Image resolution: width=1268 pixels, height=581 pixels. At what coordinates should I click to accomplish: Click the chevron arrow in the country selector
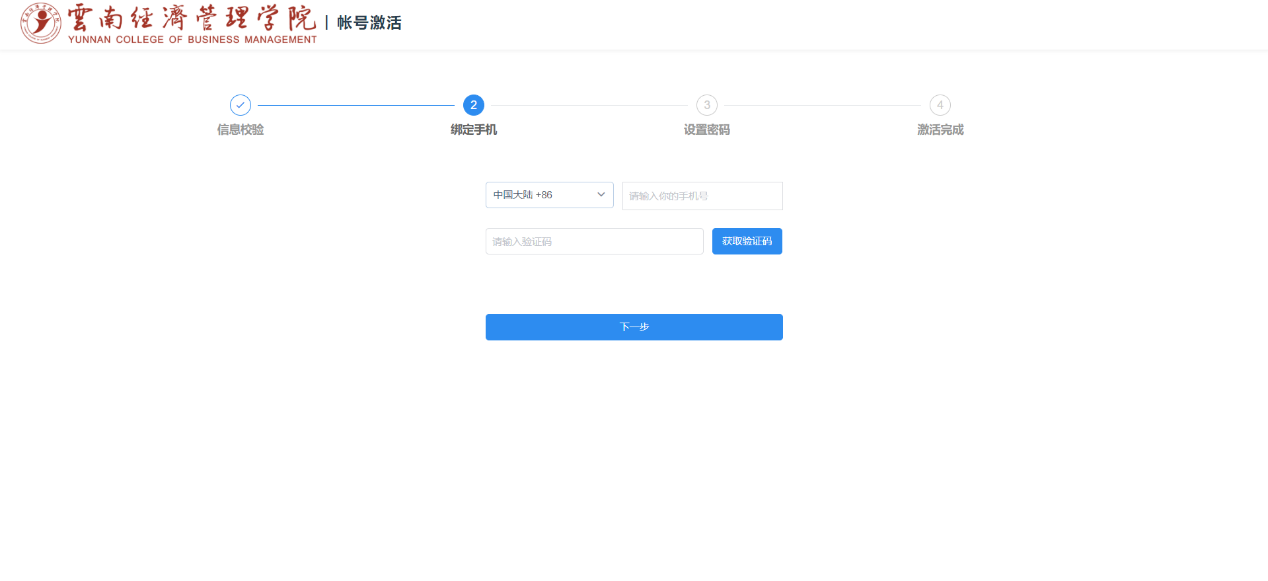[x=602, y=195]
